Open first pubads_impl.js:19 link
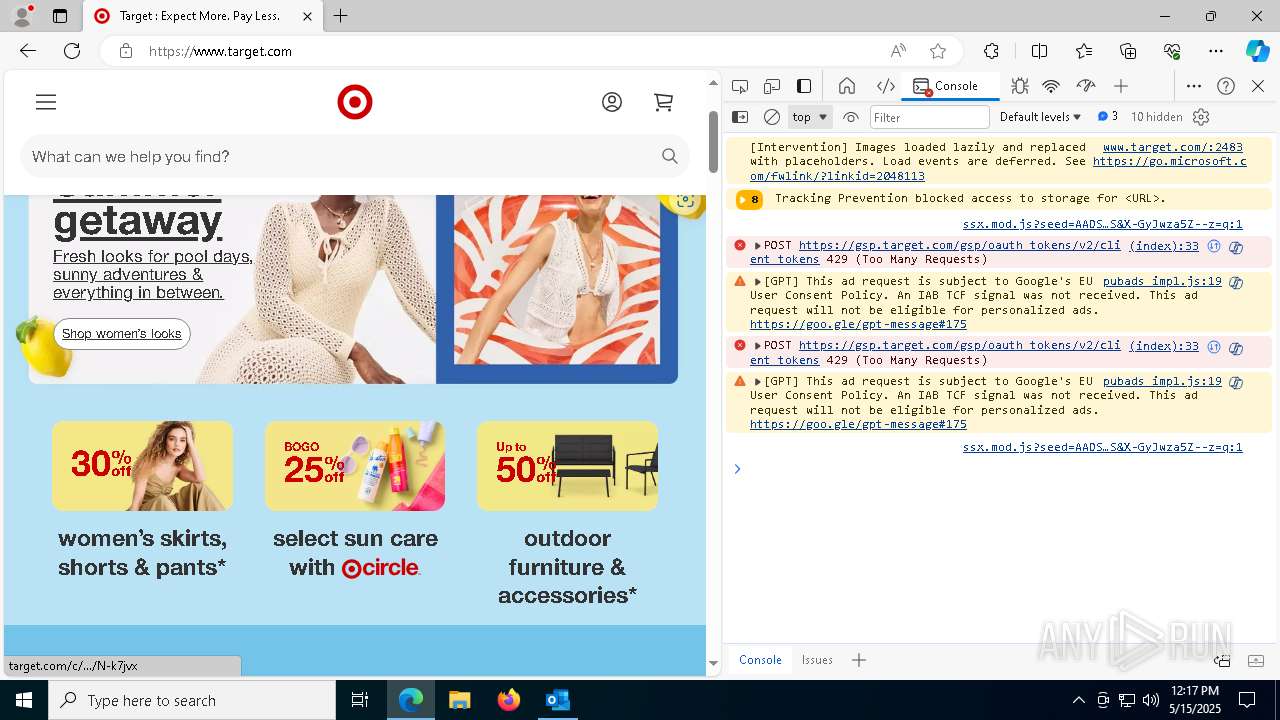This screenshot has width=1280, height=720. 1162,282
